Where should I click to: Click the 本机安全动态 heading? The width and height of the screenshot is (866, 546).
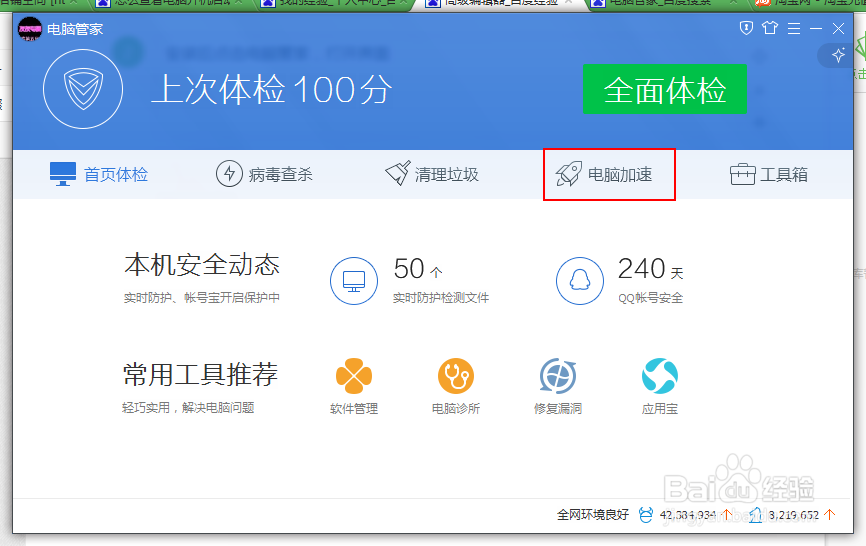coord(202,265)
